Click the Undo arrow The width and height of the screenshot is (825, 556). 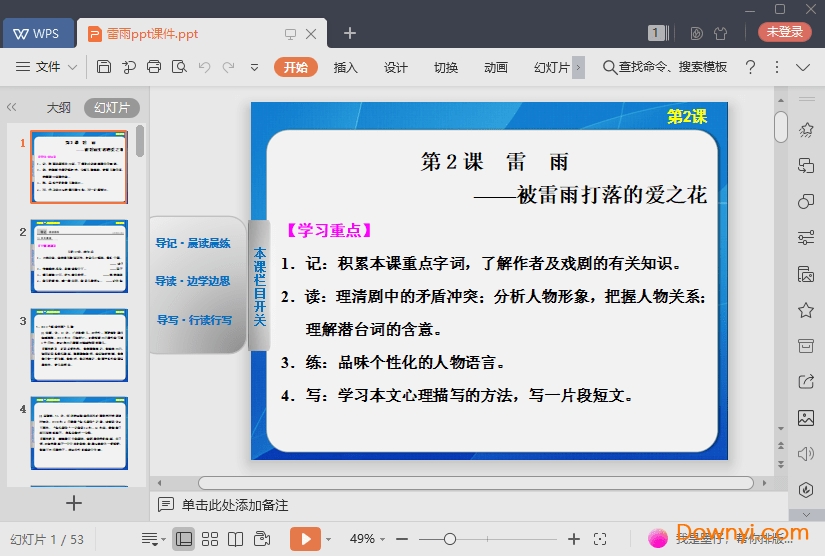(204, 67)
